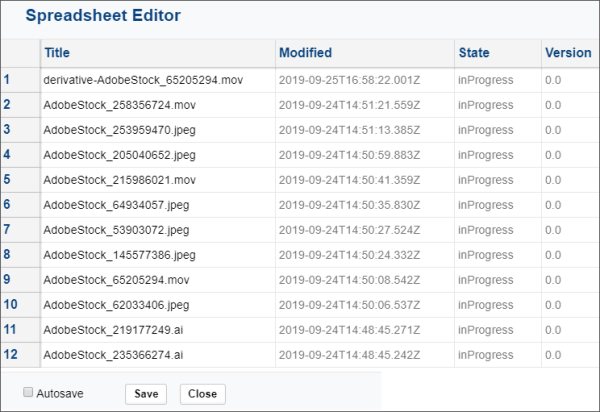Image resolution: width=600 pixels, height=412 pixels.
Task: Click title cell AdobeStock_145577386.jpeg
Action: (158, 255)
